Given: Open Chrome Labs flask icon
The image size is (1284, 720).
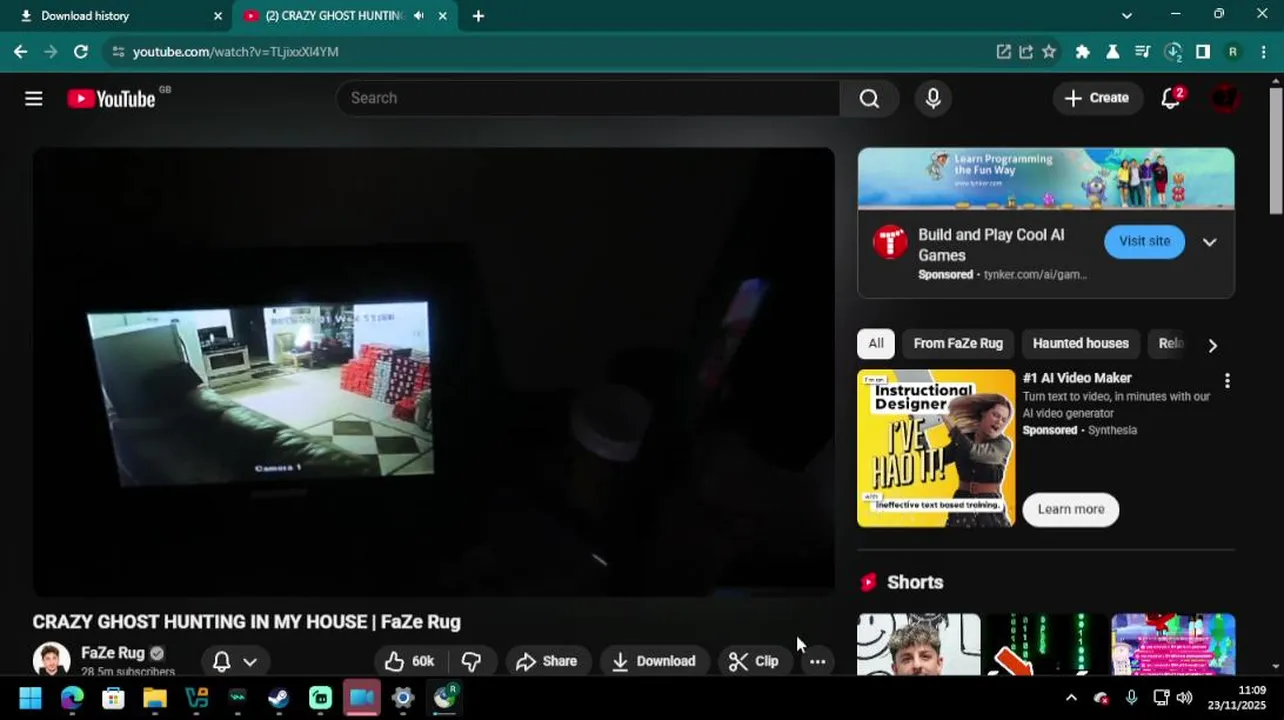Looking at the screenshot, I should click(1112, 51).
